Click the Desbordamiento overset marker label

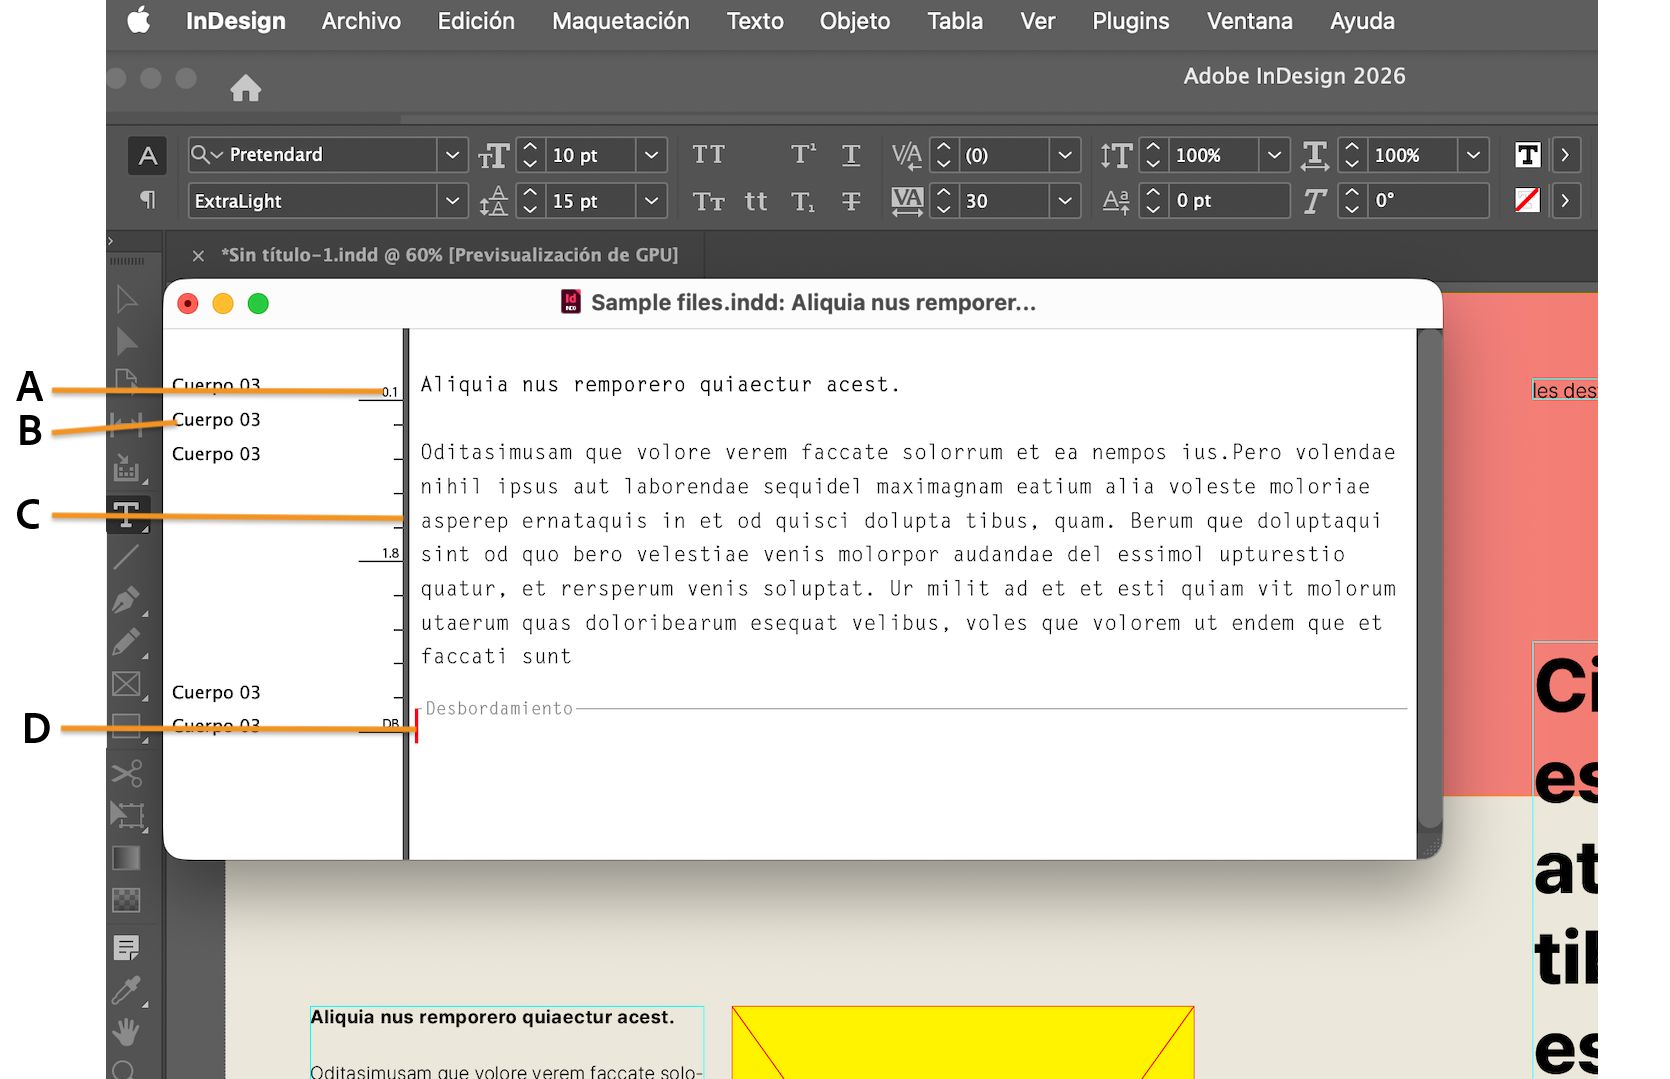(499, 708)
